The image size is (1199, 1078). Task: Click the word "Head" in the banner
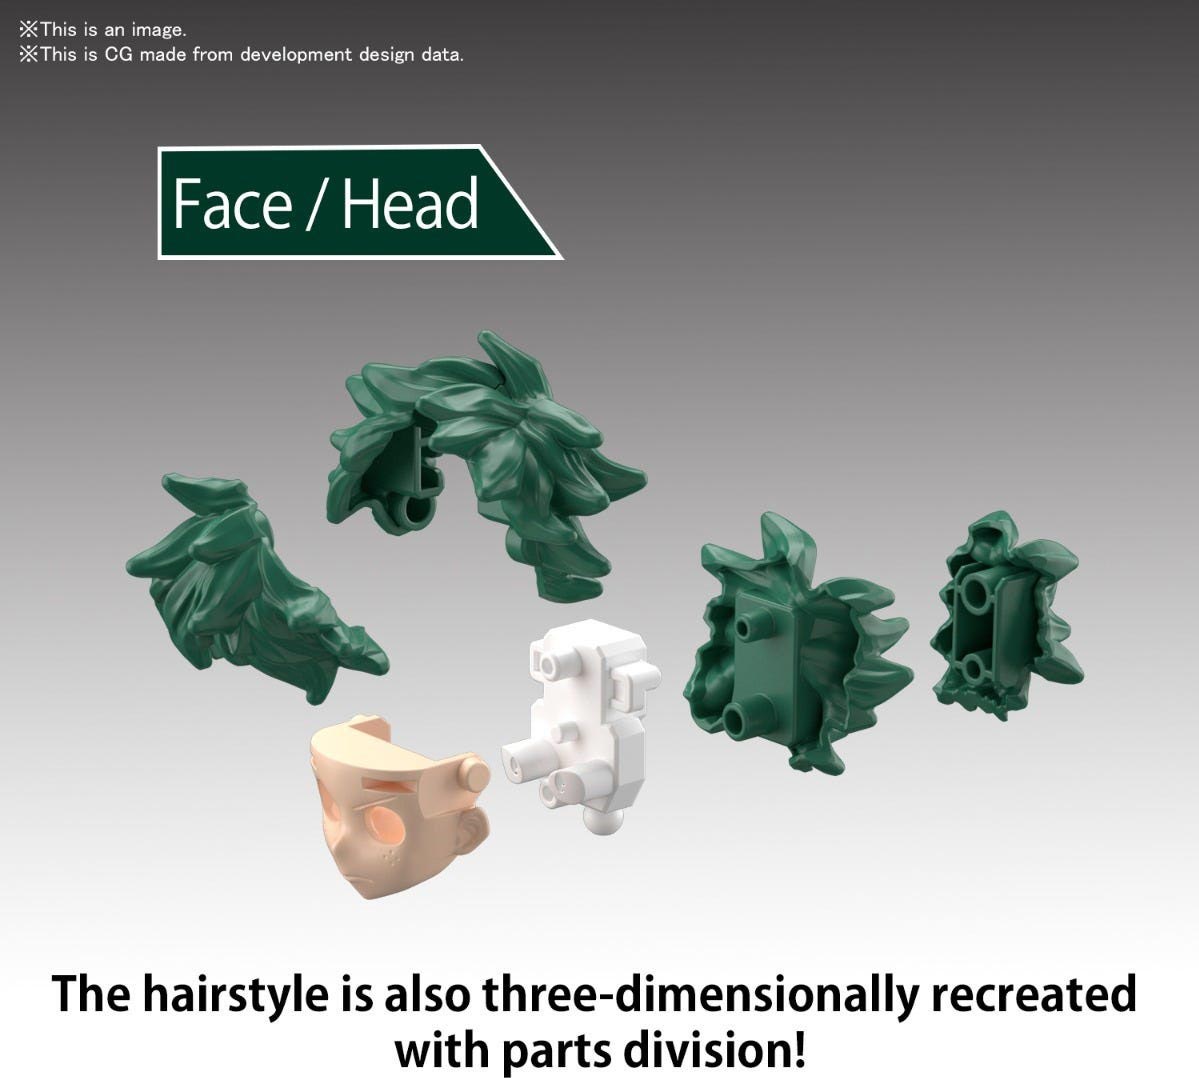[x=410, y=203]
